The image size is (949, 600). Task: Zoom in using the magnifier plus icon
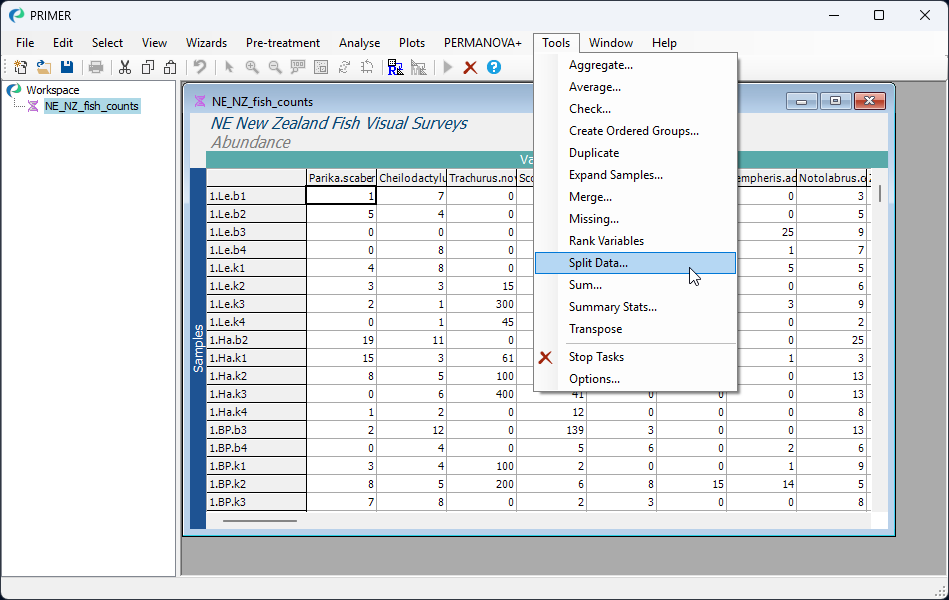click(253, 67)
